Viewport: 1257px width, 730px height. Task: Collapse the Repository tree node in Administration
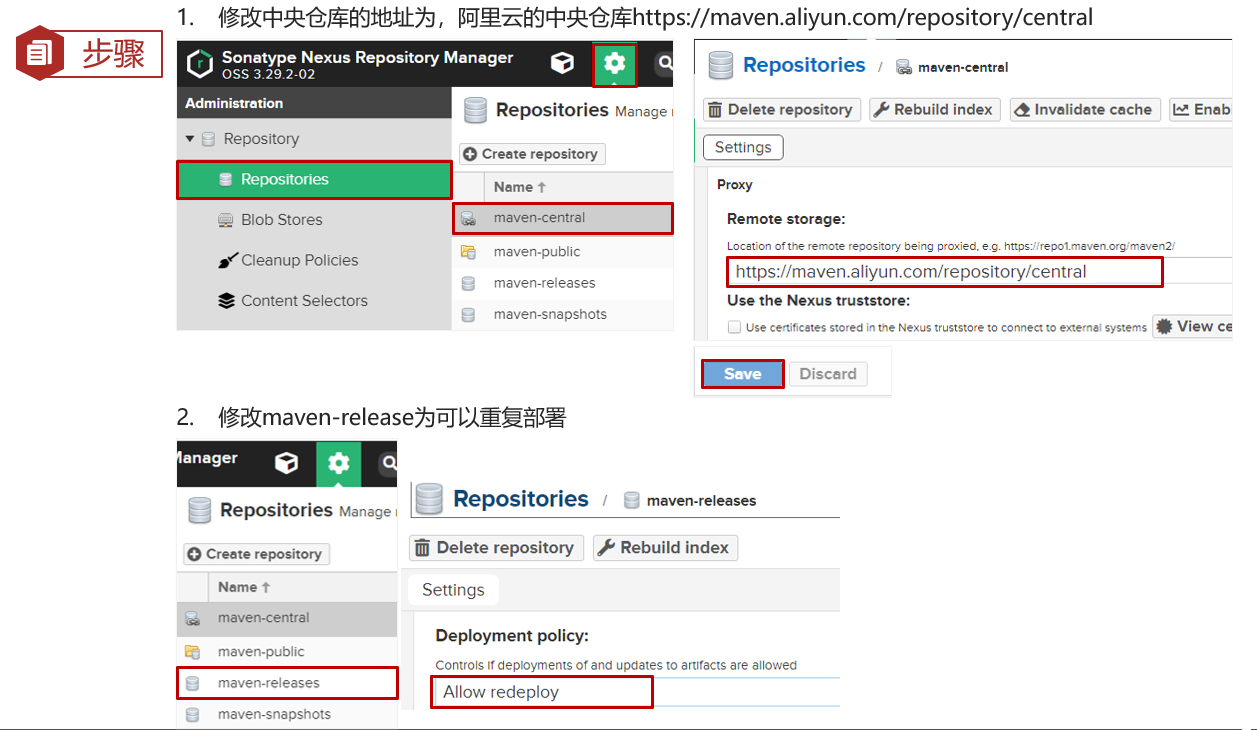[x=190, y=139]
